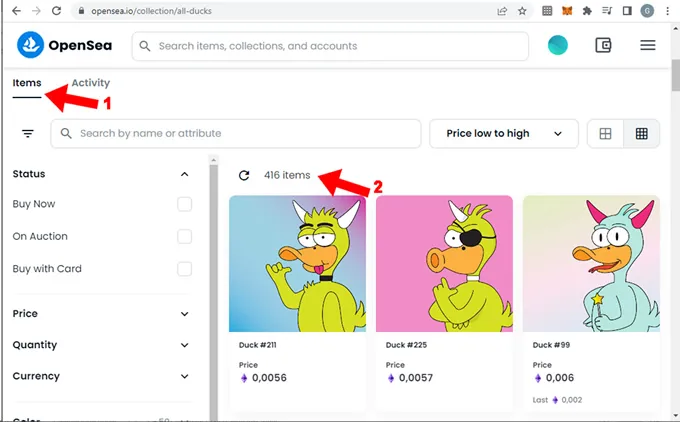Bookmark this page with star icon

(x=523, y=11)
